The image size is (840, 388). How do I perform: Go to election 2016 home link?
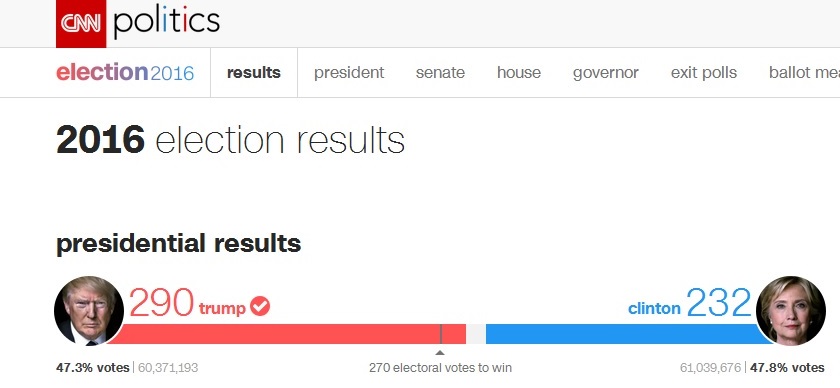click(125, 72)
